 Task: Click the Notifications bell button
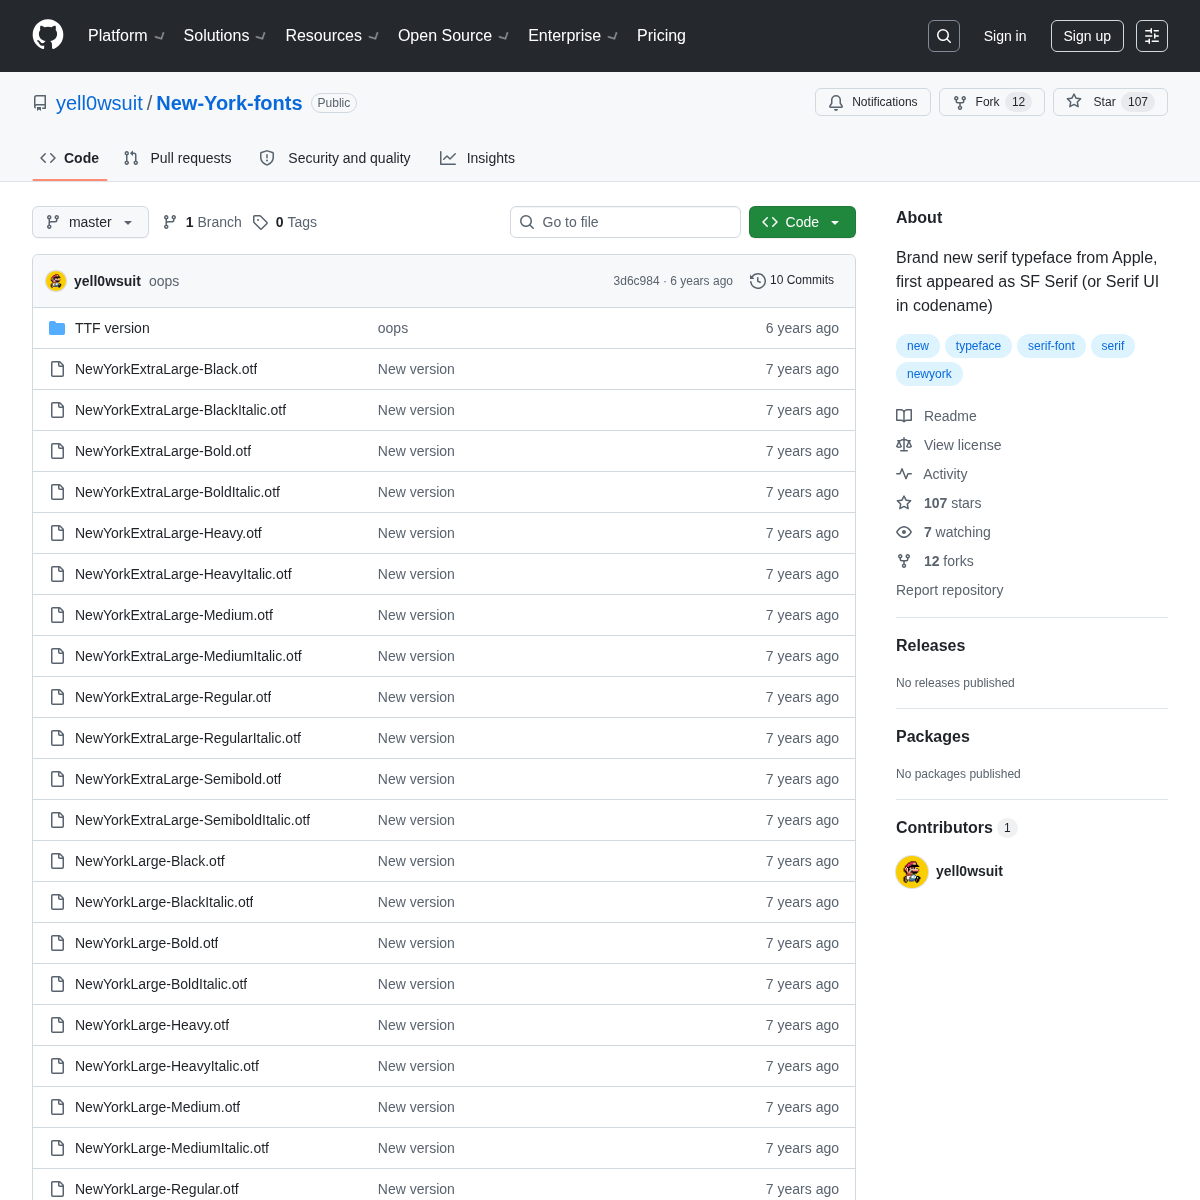pos(873,102)
